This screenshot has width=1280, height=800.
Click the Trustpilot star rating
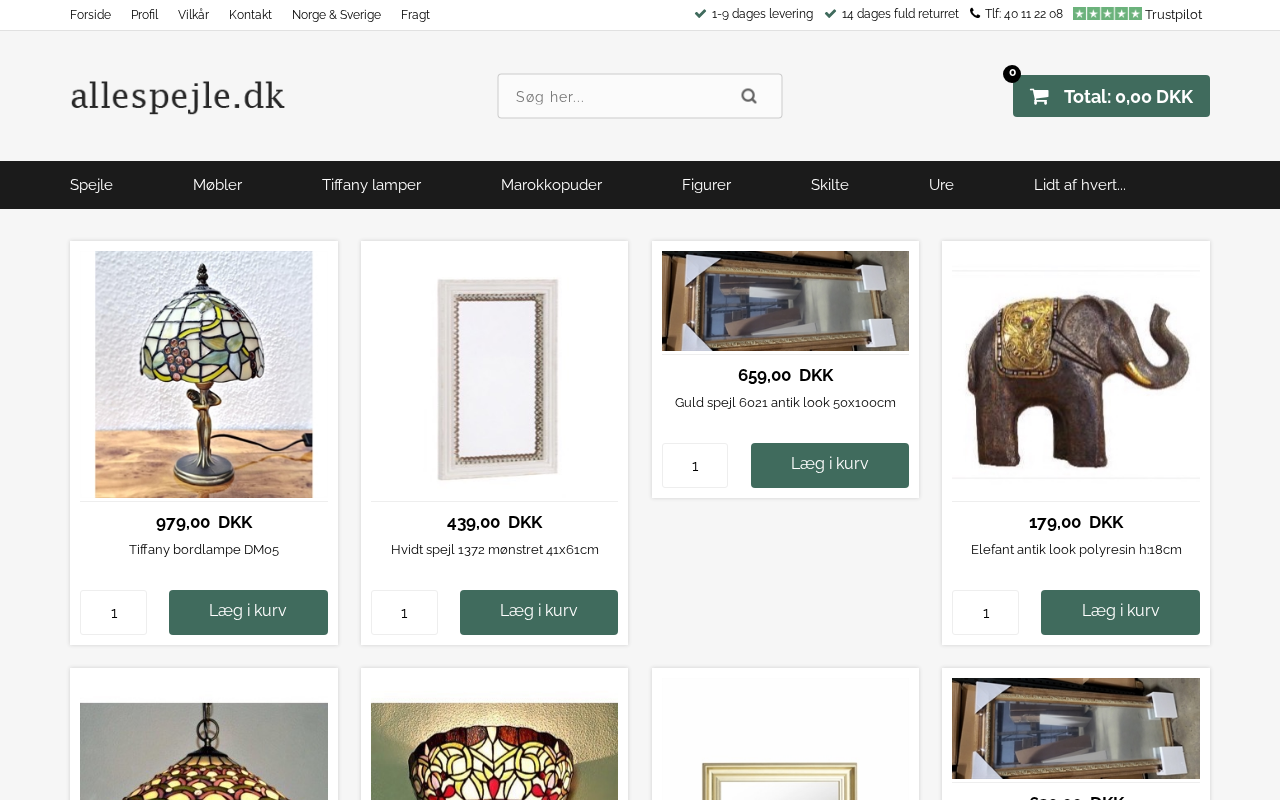pyautogui.click(x=1107, y=14)
